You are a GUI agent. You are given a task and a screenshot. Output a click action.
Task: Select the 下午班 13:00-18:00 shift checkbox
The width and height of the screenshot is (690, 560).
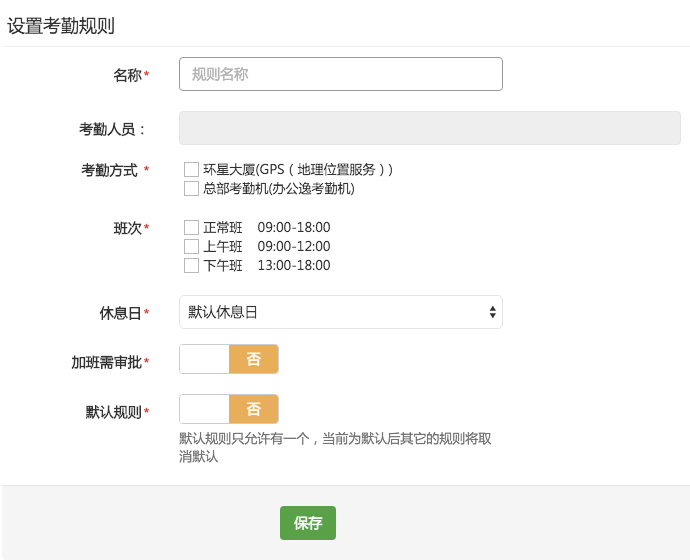(191, 265)
